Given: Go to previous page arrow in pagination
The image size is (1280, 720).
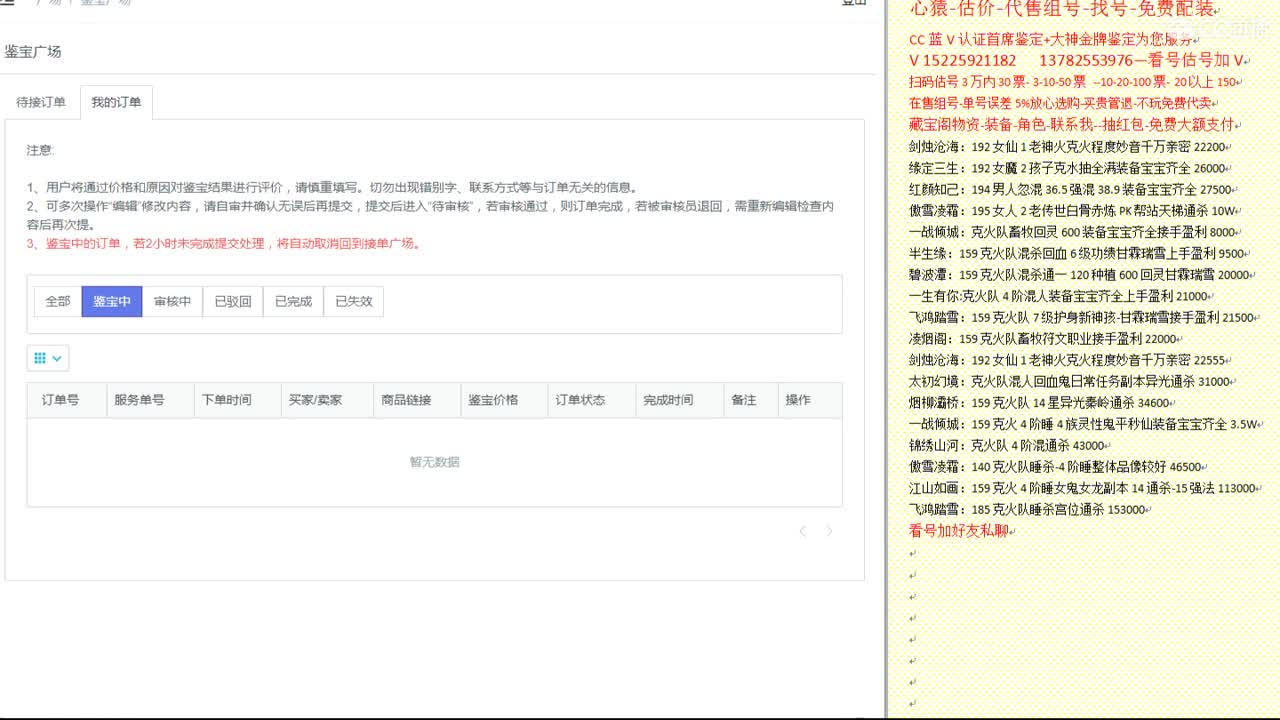Looking at the screenshot, I should (x=802, y=531).
